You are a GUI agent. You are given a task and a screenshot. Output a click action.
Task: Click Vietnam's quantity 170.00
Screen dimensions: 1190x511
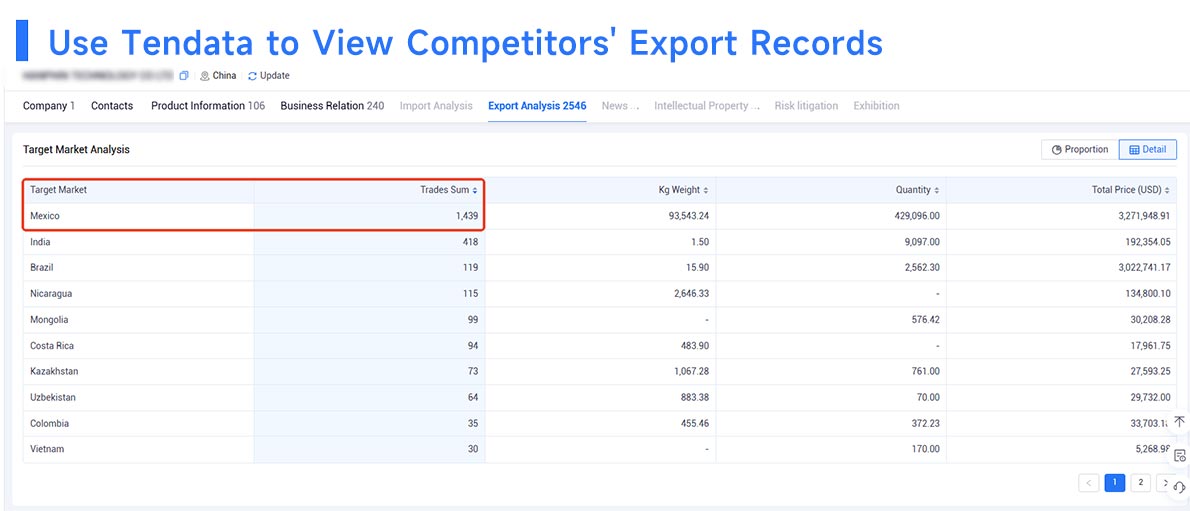click(926, 449)
